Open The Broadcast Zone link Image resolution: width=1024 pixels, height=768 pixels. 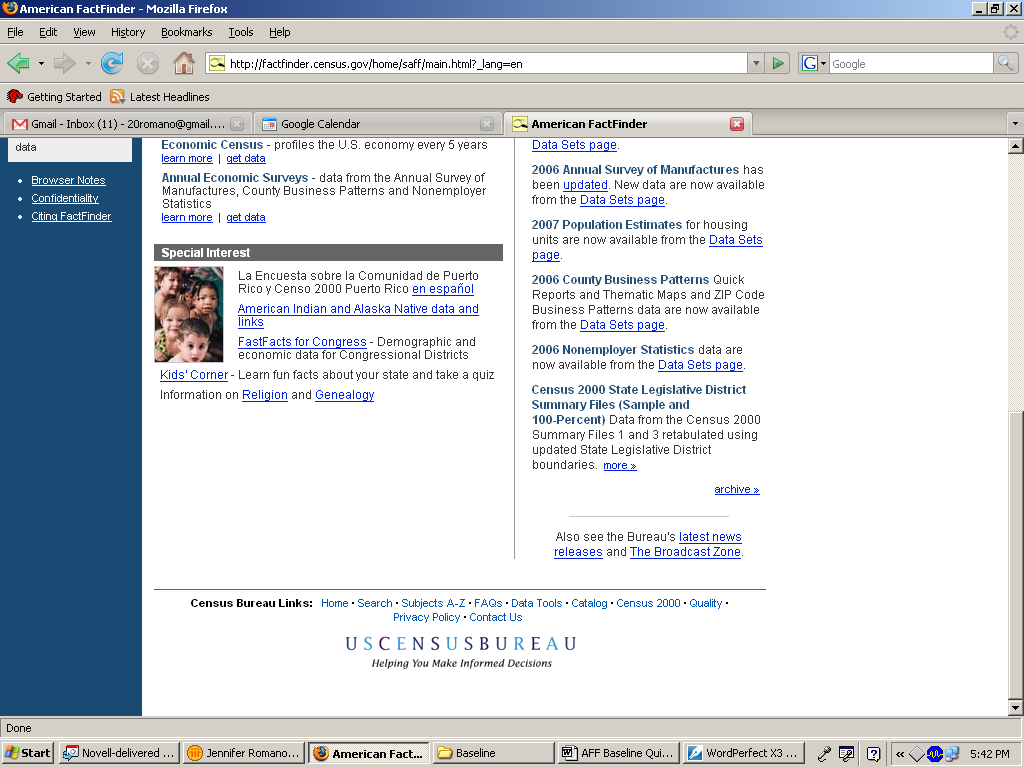(x=685, y=552)
